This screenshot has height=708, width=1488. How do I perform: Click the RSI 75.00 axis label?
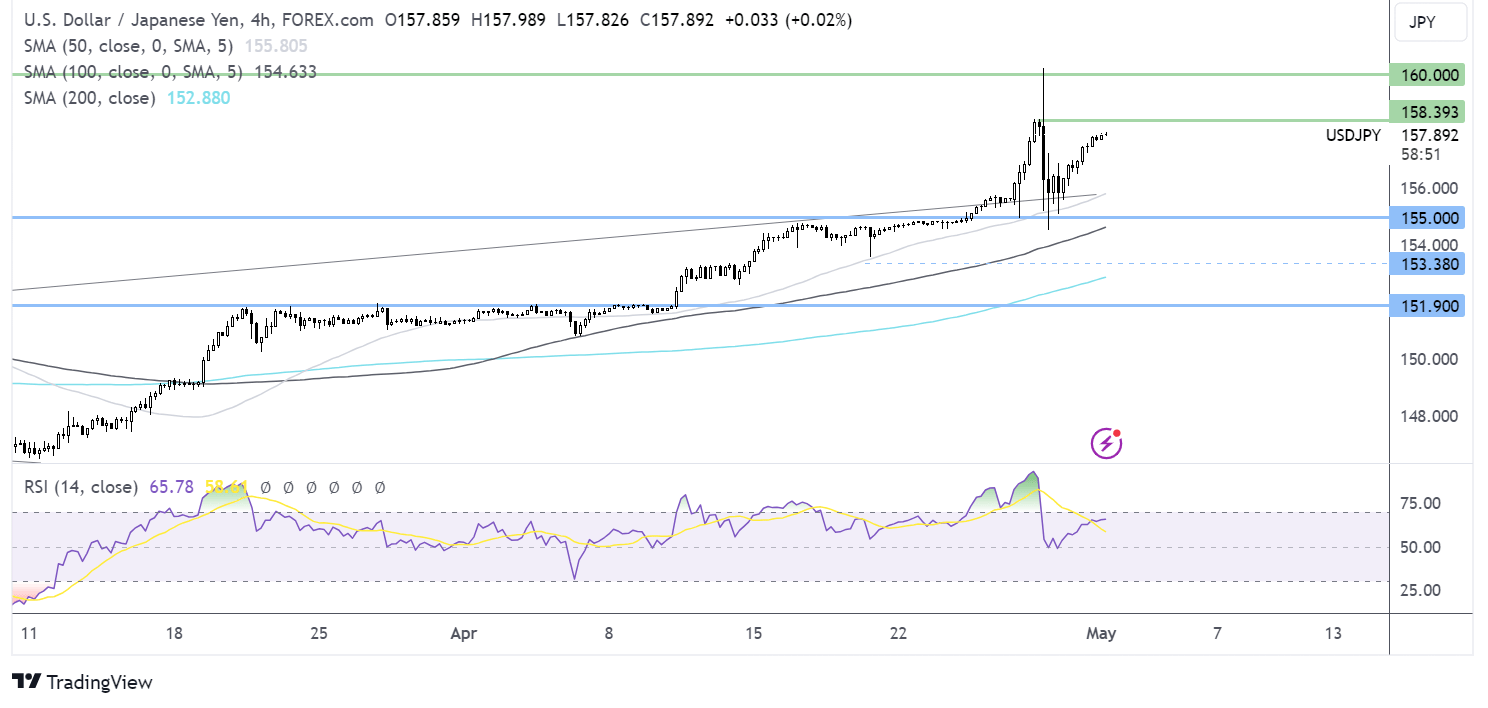click(1419, 503)
